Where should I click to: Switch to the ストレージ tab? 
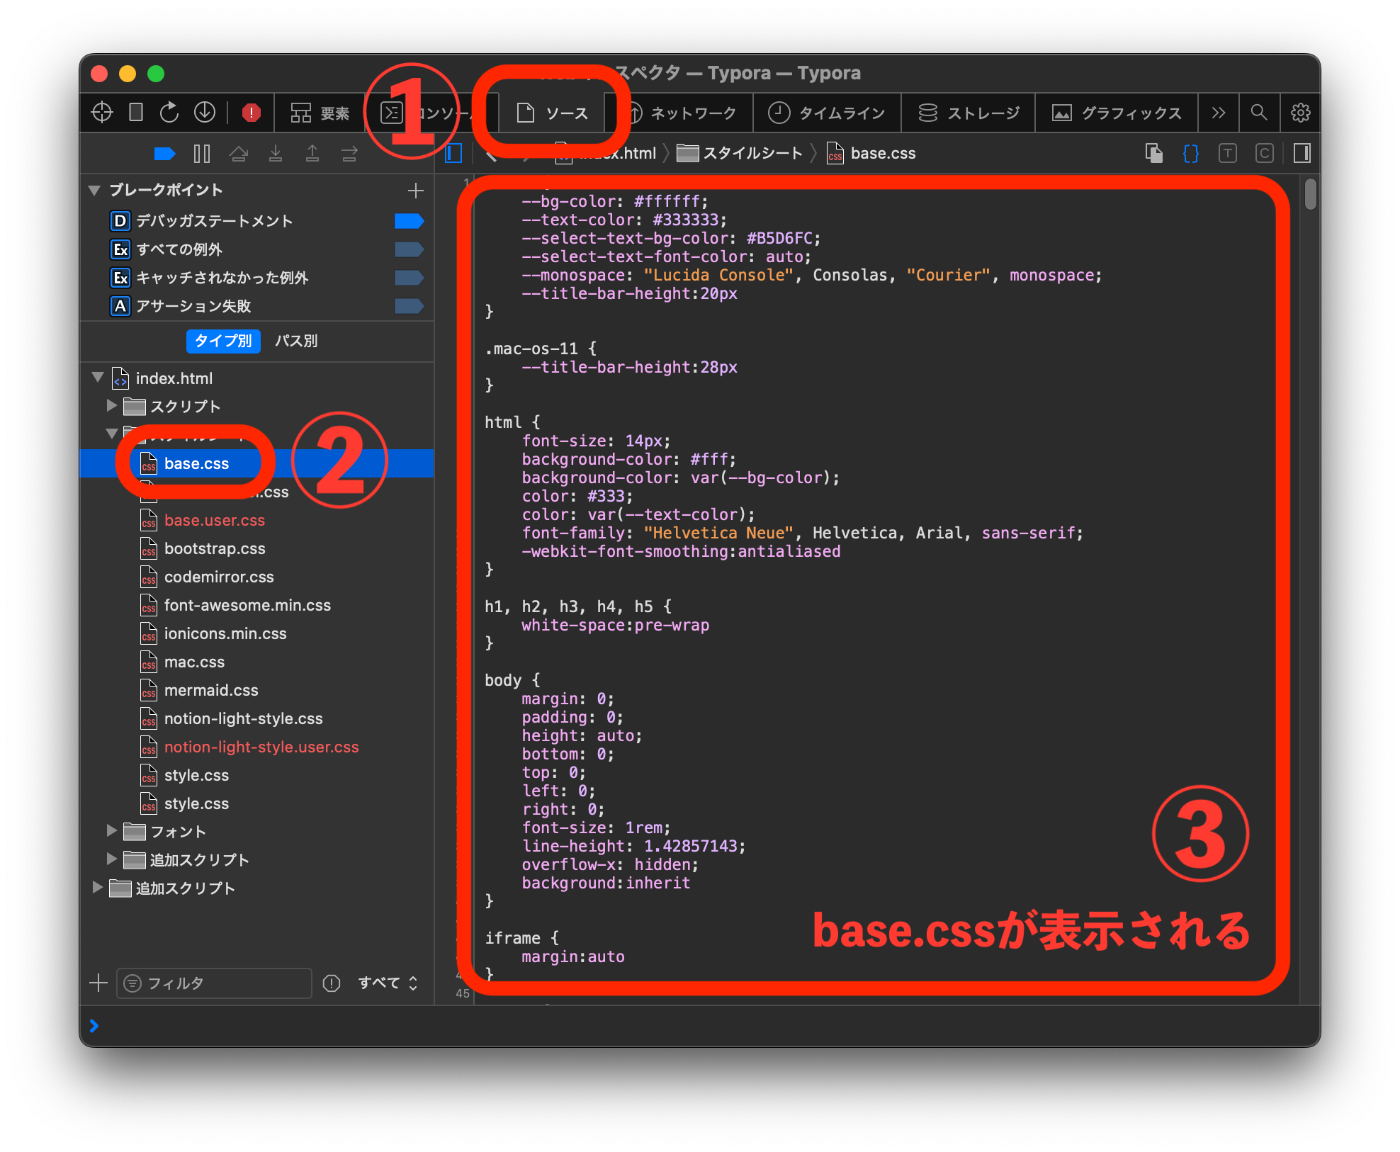(x=967, y=112)
